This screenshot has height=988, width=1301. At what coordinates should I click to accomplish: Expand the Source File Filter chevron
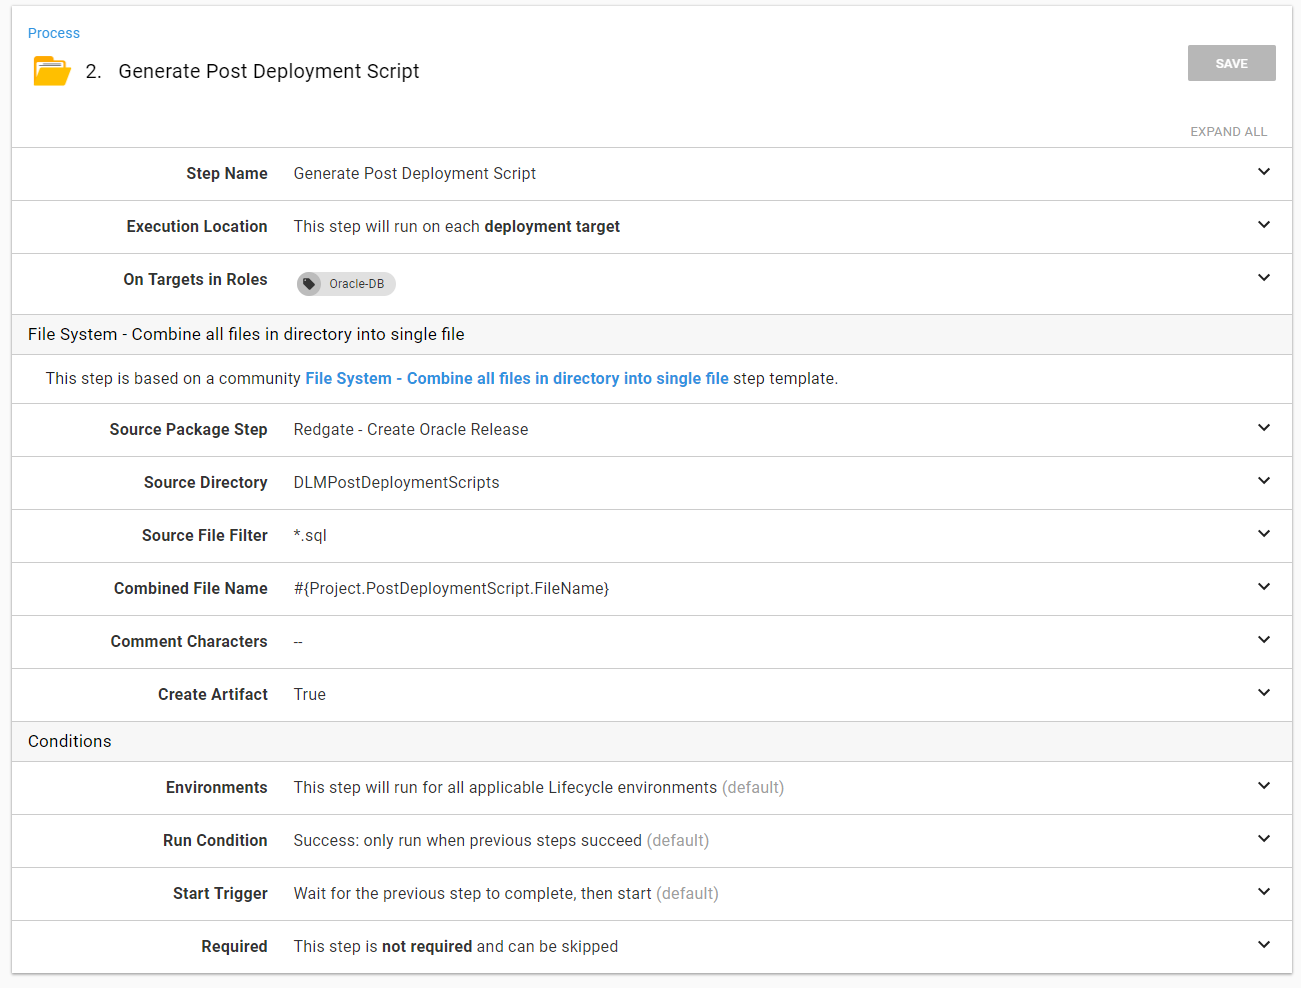tap(1264, 534)
